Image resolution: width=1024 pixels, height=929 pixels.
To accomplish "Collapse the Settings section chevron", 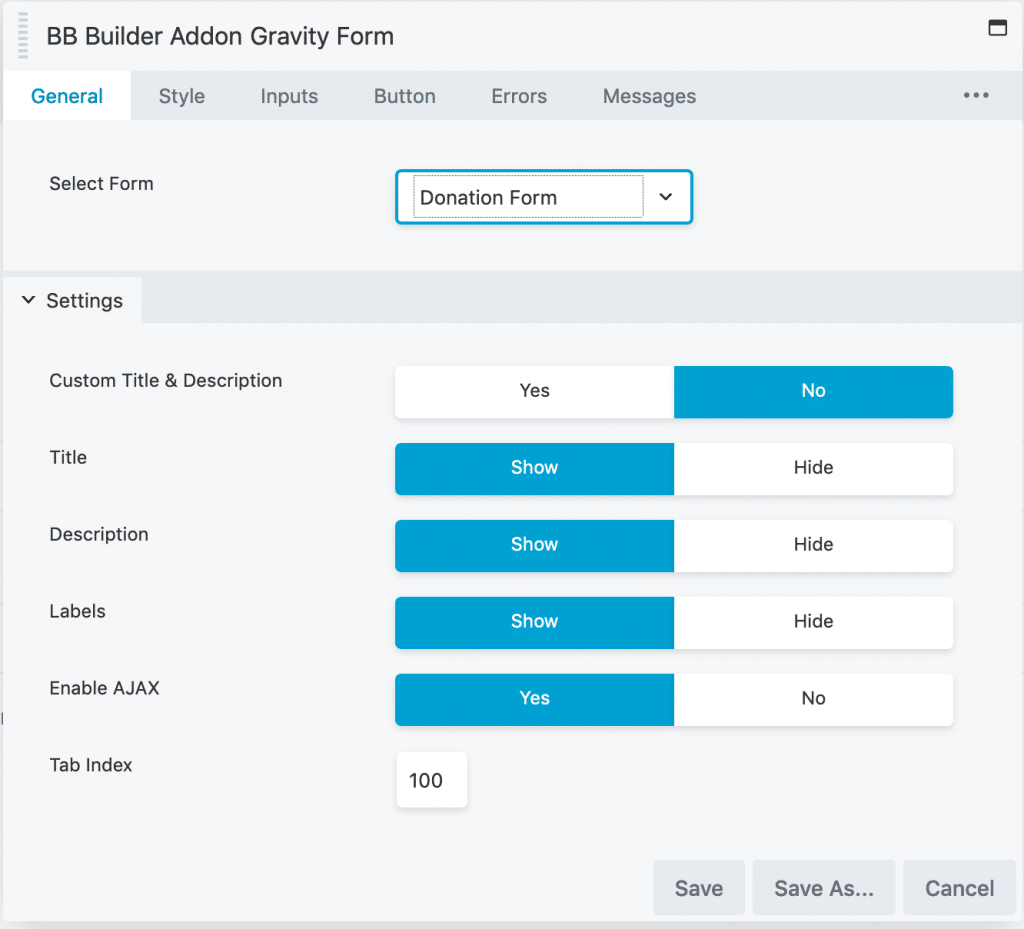I will pos(28,300).
